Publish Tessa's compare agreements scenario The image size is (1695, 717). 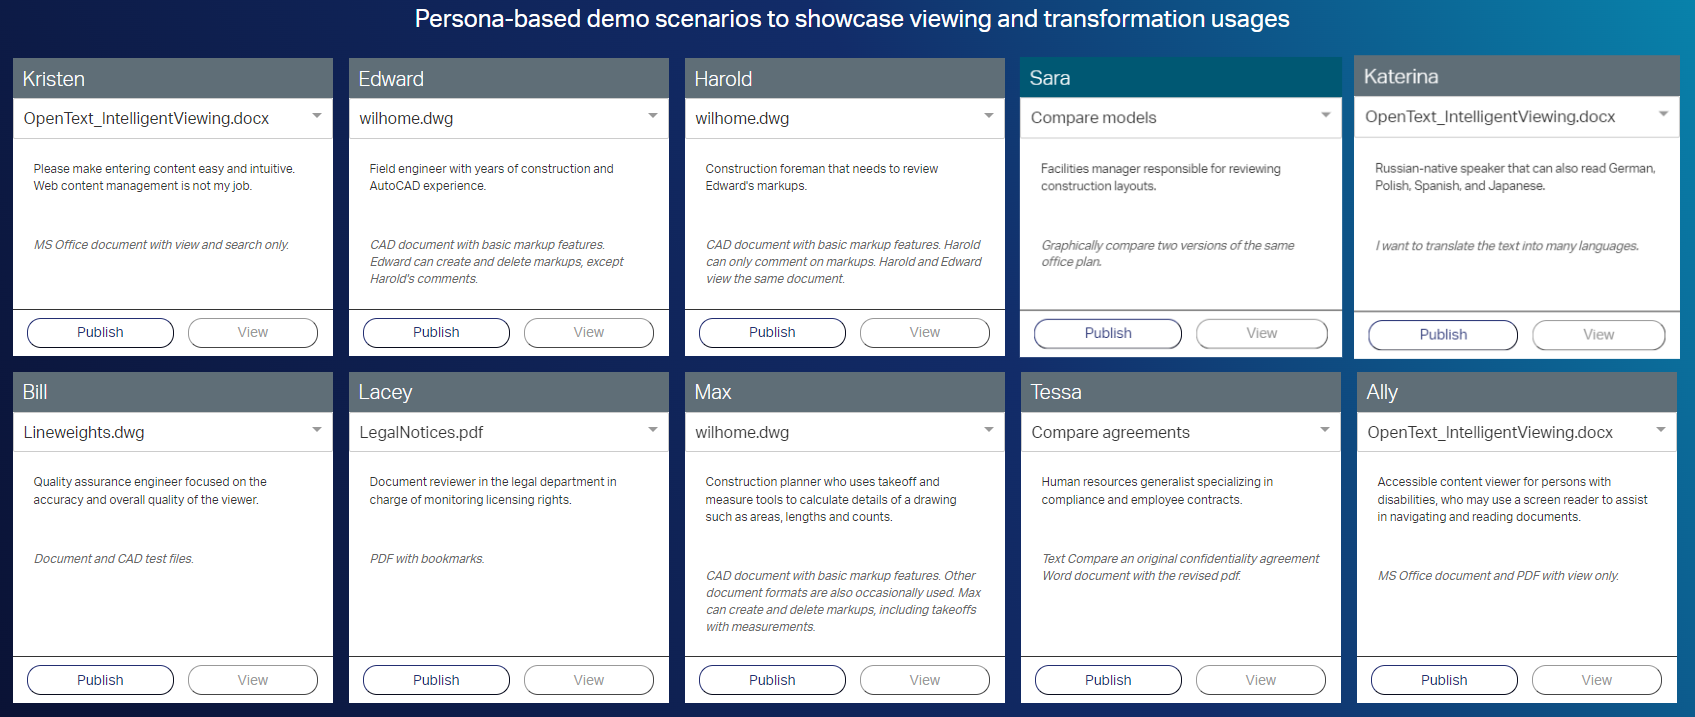click(x=1107, y=680)
